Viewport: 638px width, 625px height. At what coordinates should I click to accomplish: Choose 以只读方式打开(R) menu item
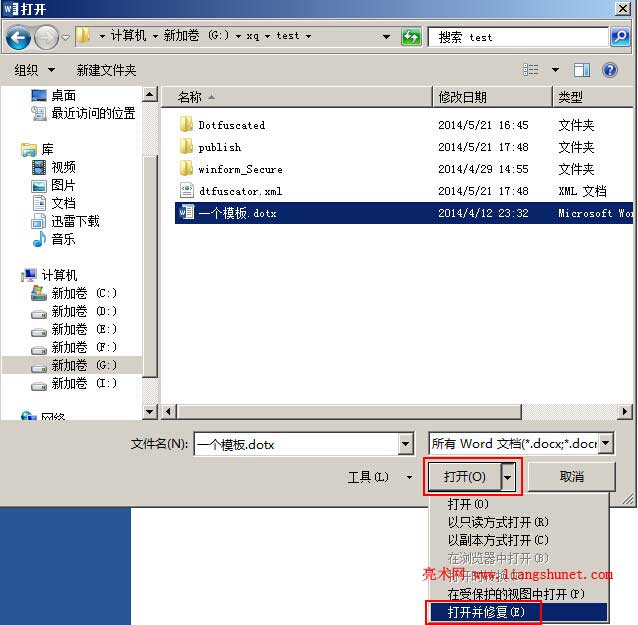click(x=519, y=522)
